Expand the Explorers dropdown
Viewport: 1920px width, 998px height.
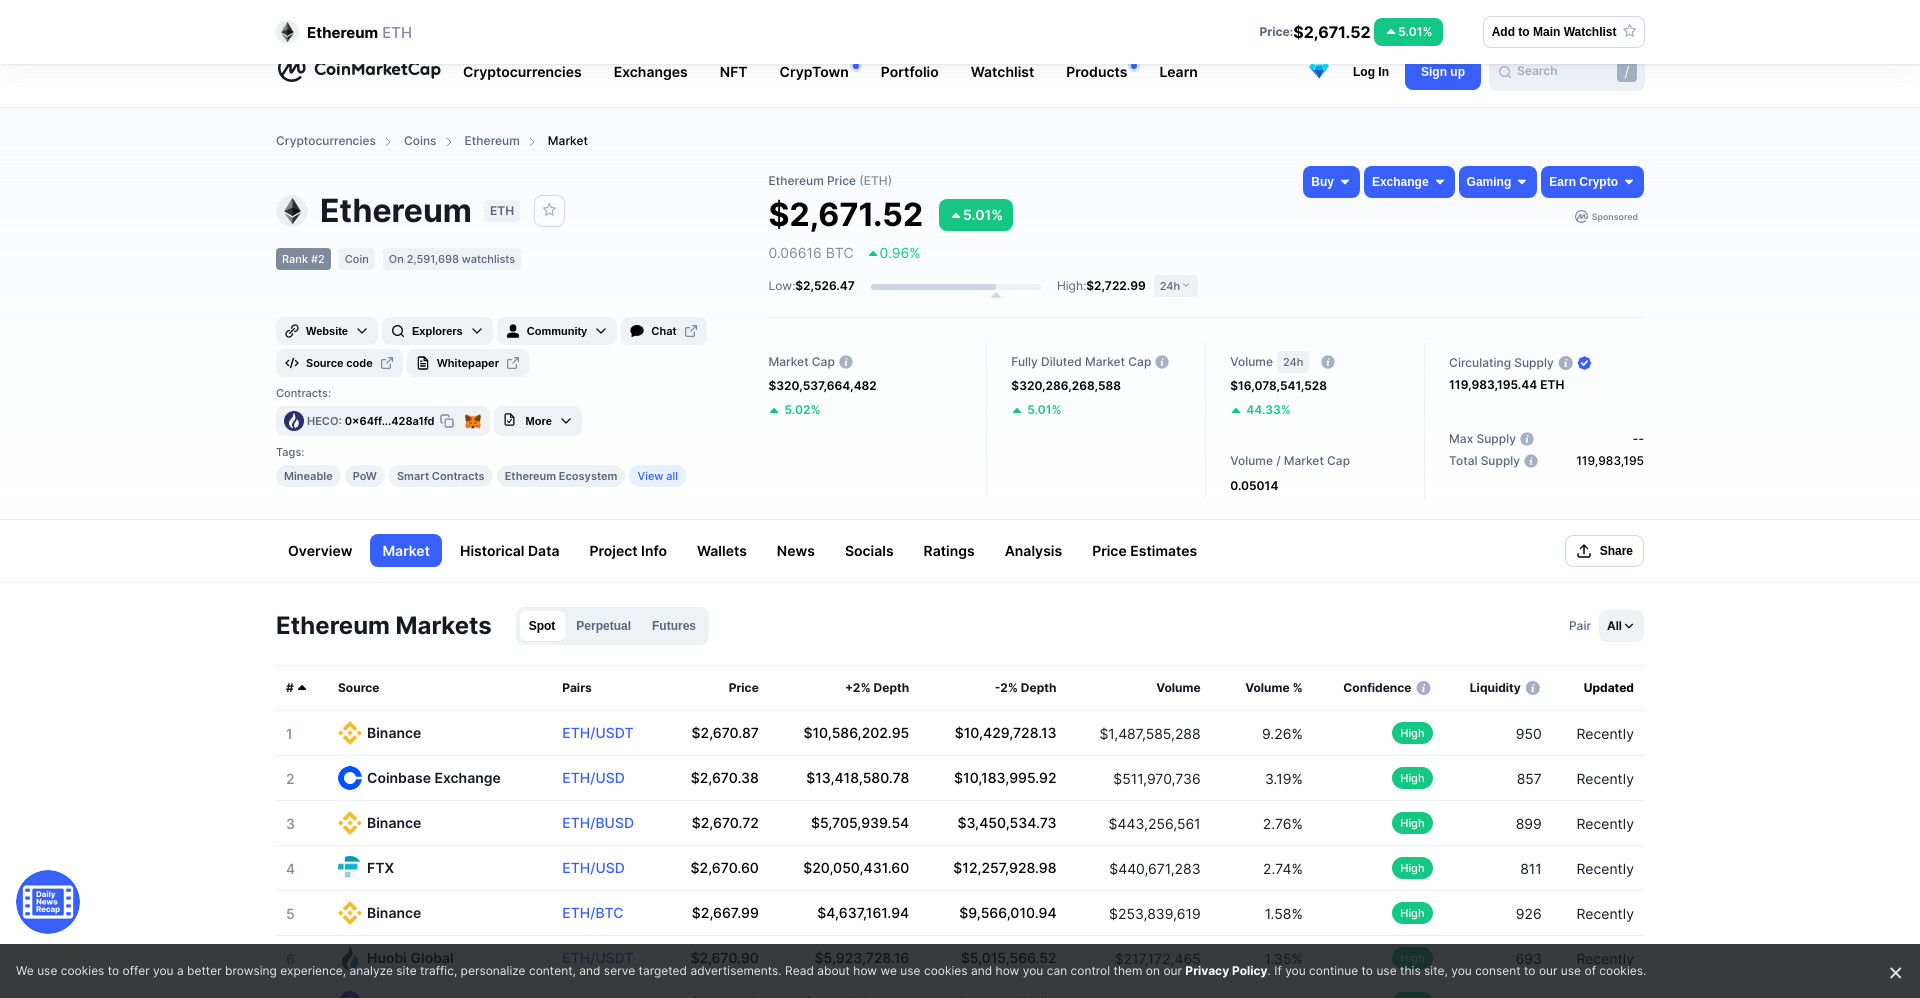click(437, 331)
